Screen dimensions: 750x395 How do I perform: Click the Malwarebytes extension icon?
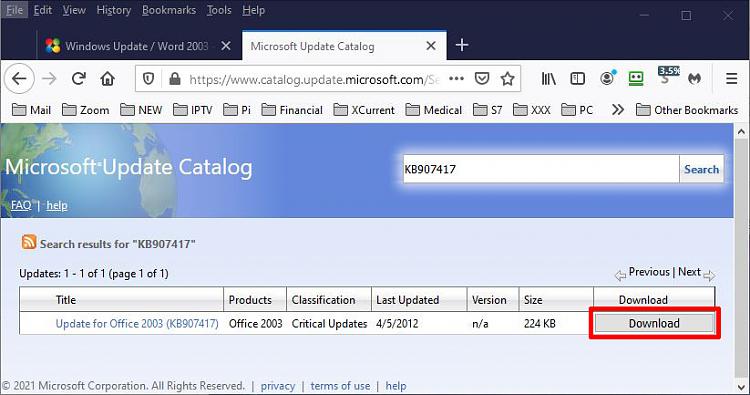coord(695,78)
